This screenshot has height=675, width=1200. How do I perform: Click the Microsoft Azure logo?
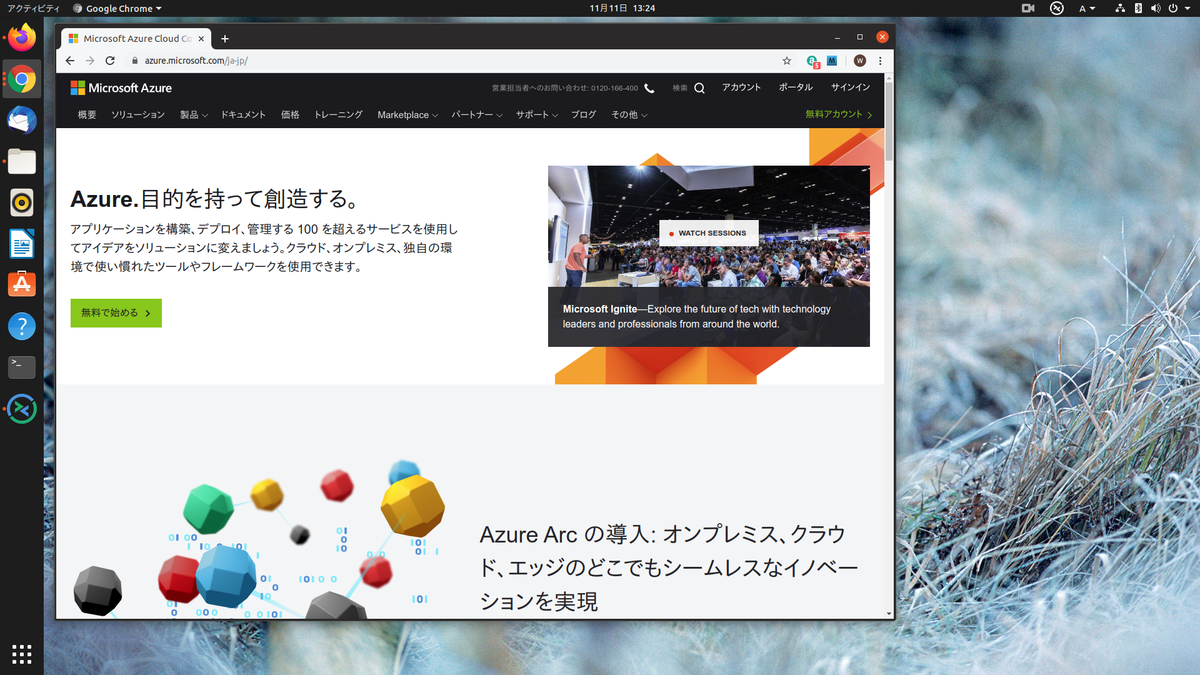[x=121, y=87]
